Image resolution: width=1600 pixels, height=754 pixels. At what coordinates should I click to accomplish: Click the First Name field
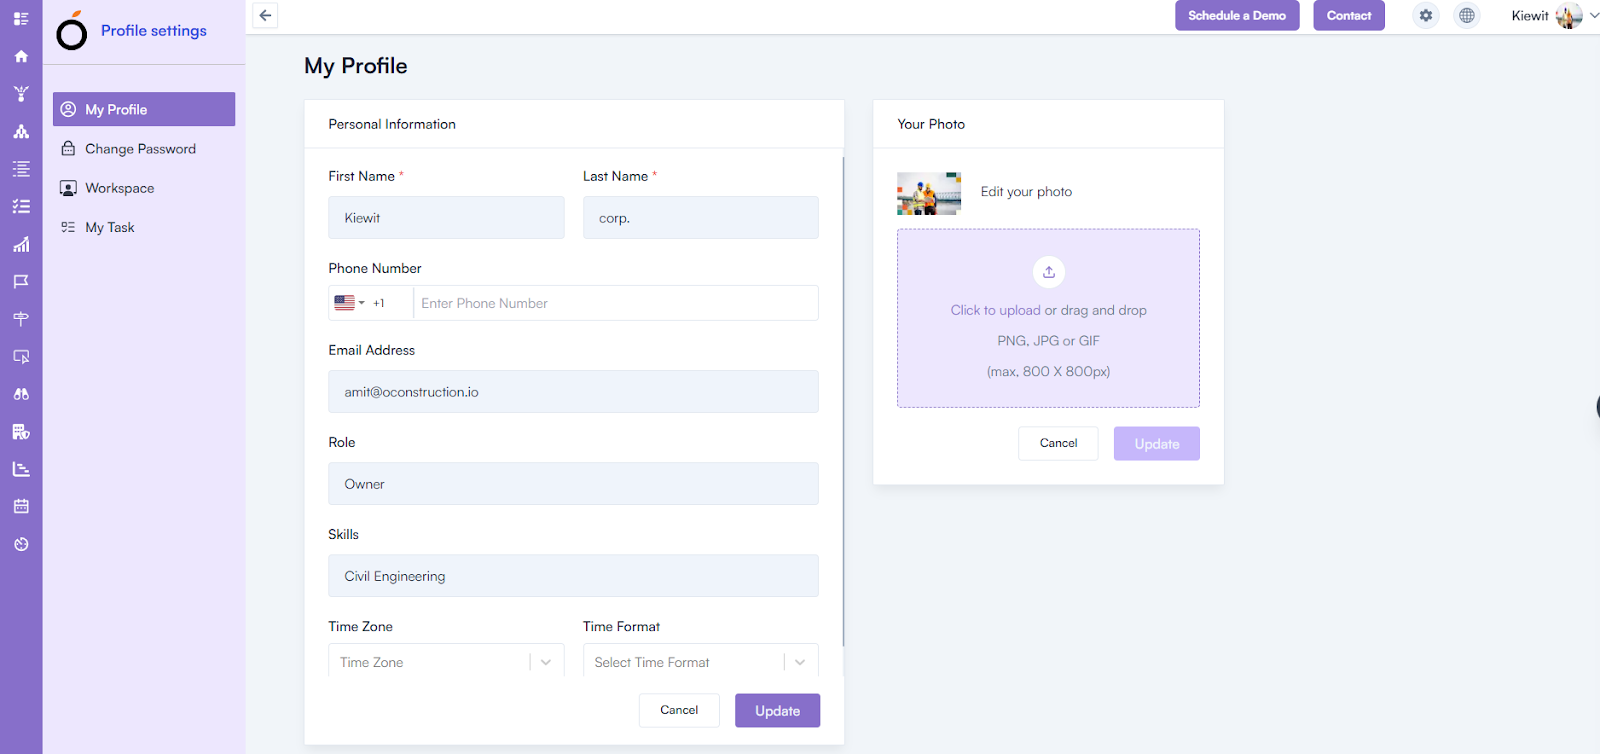446,217
